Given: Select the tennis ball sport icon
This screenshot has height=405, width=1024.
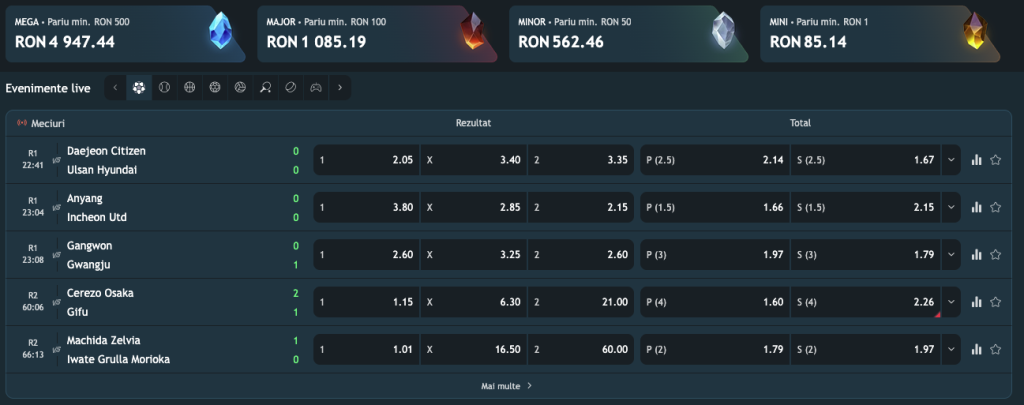Looking at the screenshot, I should (164, 88).
